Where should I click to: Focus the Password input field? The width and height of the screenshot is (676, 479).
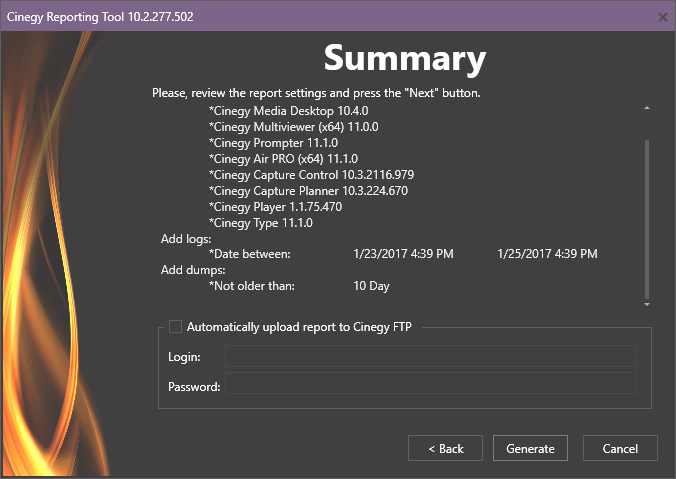pyautogui.click(x=431, y=383)
